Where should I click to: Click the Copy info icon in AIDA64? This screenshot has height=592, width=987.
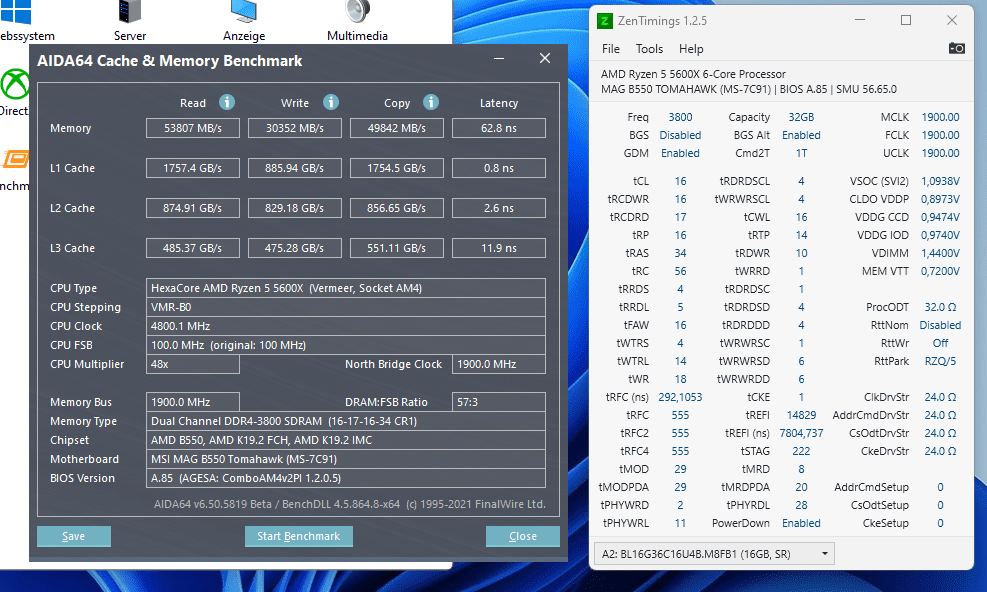(431, 102)
